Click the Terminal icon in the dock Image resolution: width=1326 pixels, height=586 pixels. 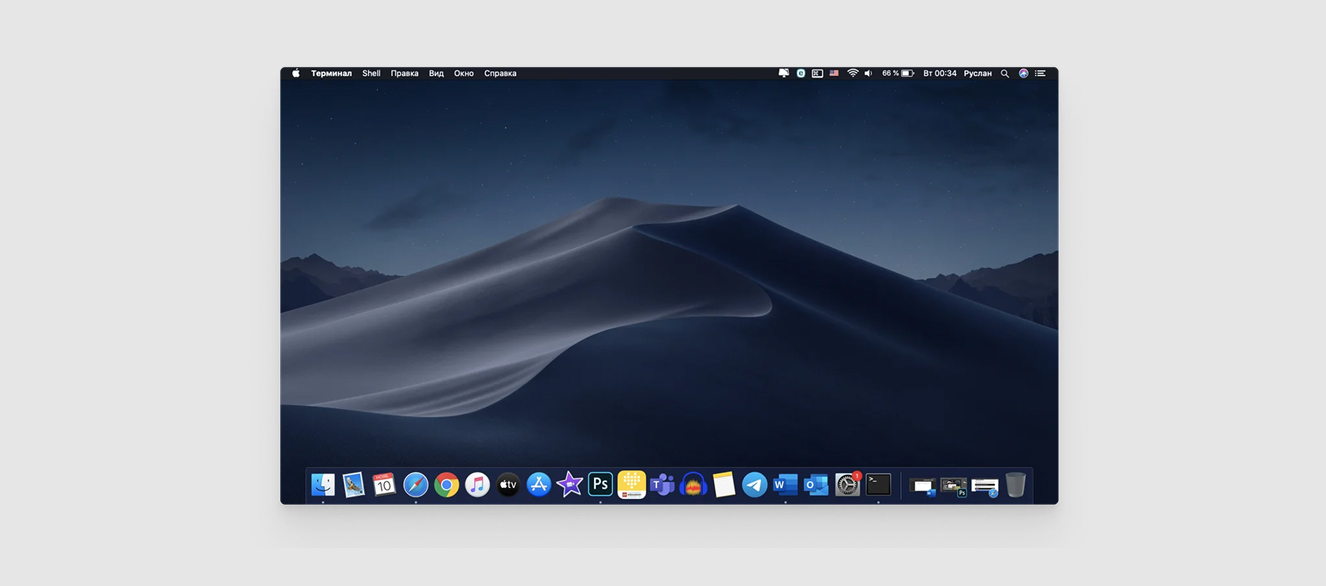point(878,485)
